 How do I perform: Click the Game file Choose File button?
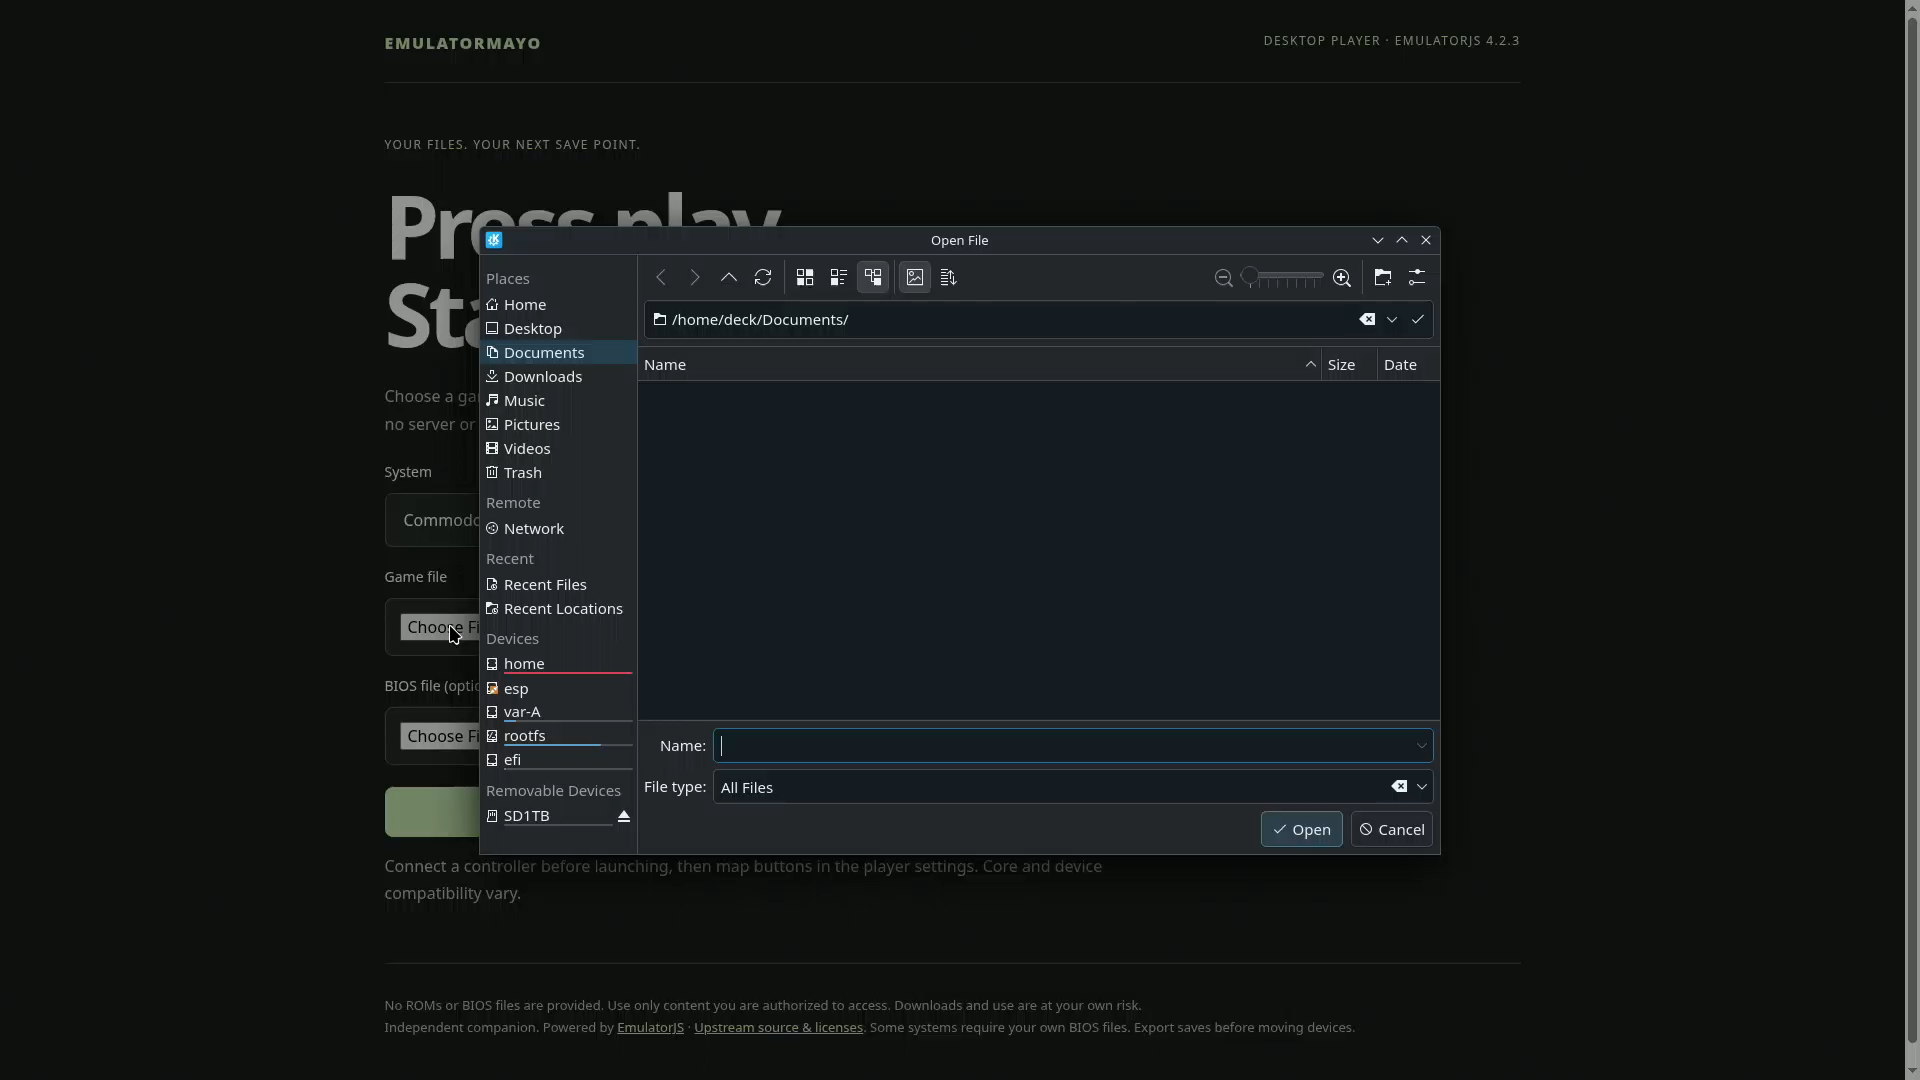pos(440,627)
